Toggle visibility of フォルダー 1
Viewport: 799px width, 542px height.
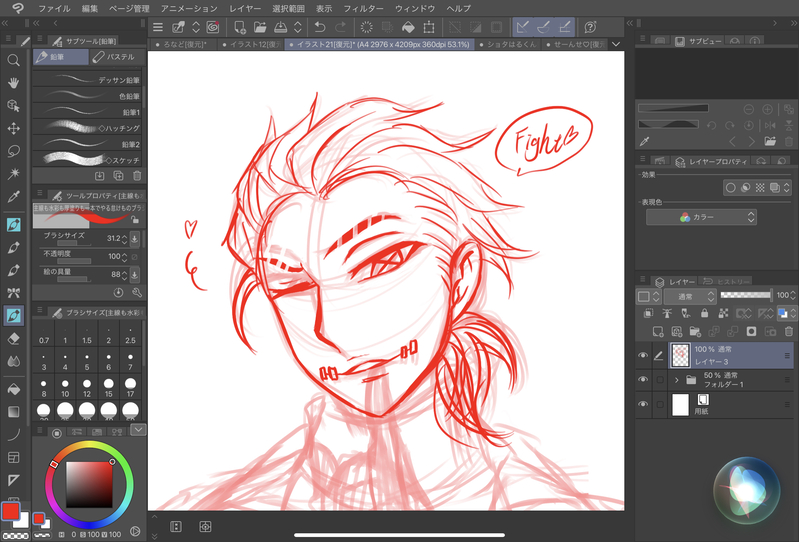click(x=643, y=380)
